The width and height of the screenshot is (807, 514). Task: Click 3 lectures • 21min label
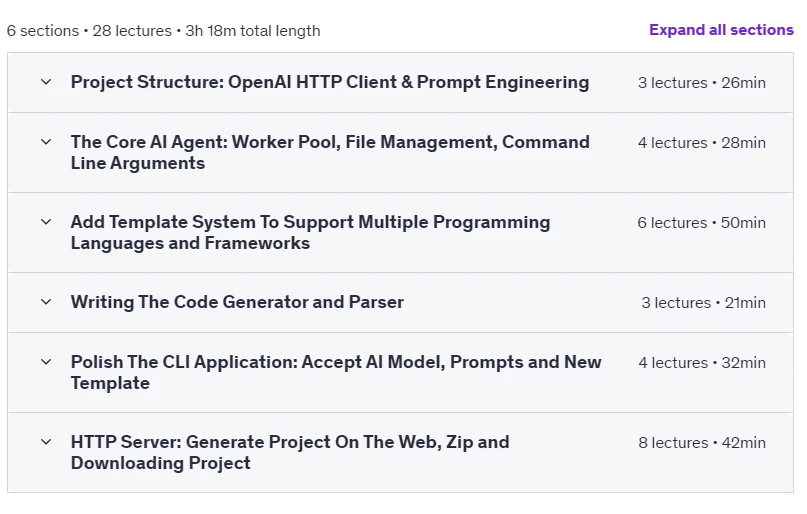click(704, 303)
